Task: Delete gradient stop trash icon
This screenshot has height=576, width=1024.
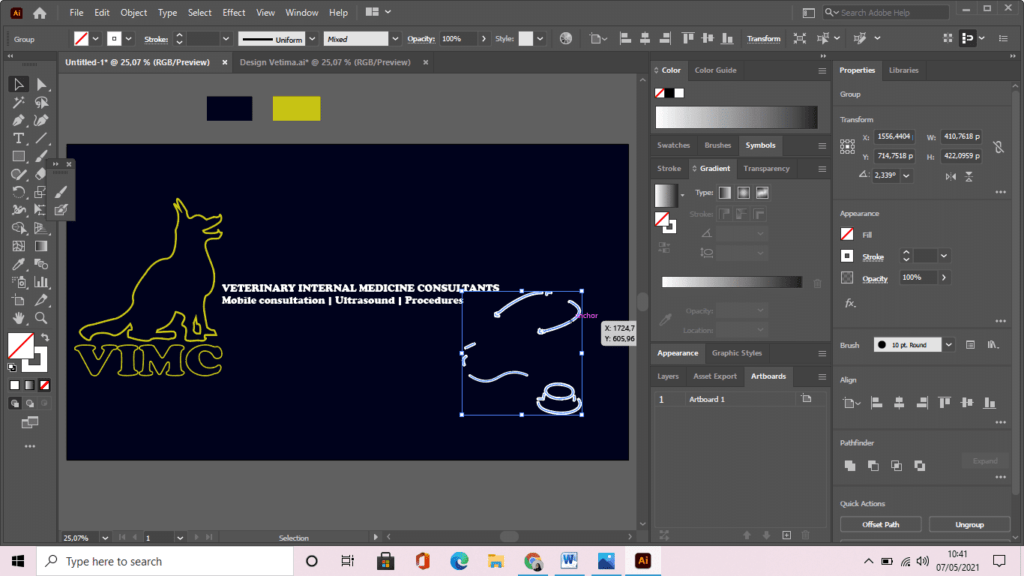Action: click(x=817, y=283)
